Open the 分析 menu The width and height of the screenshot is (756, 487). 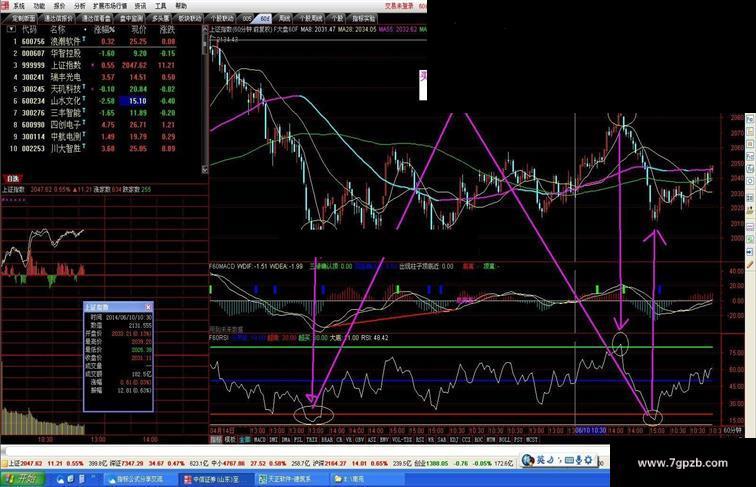tap(80, 6)
